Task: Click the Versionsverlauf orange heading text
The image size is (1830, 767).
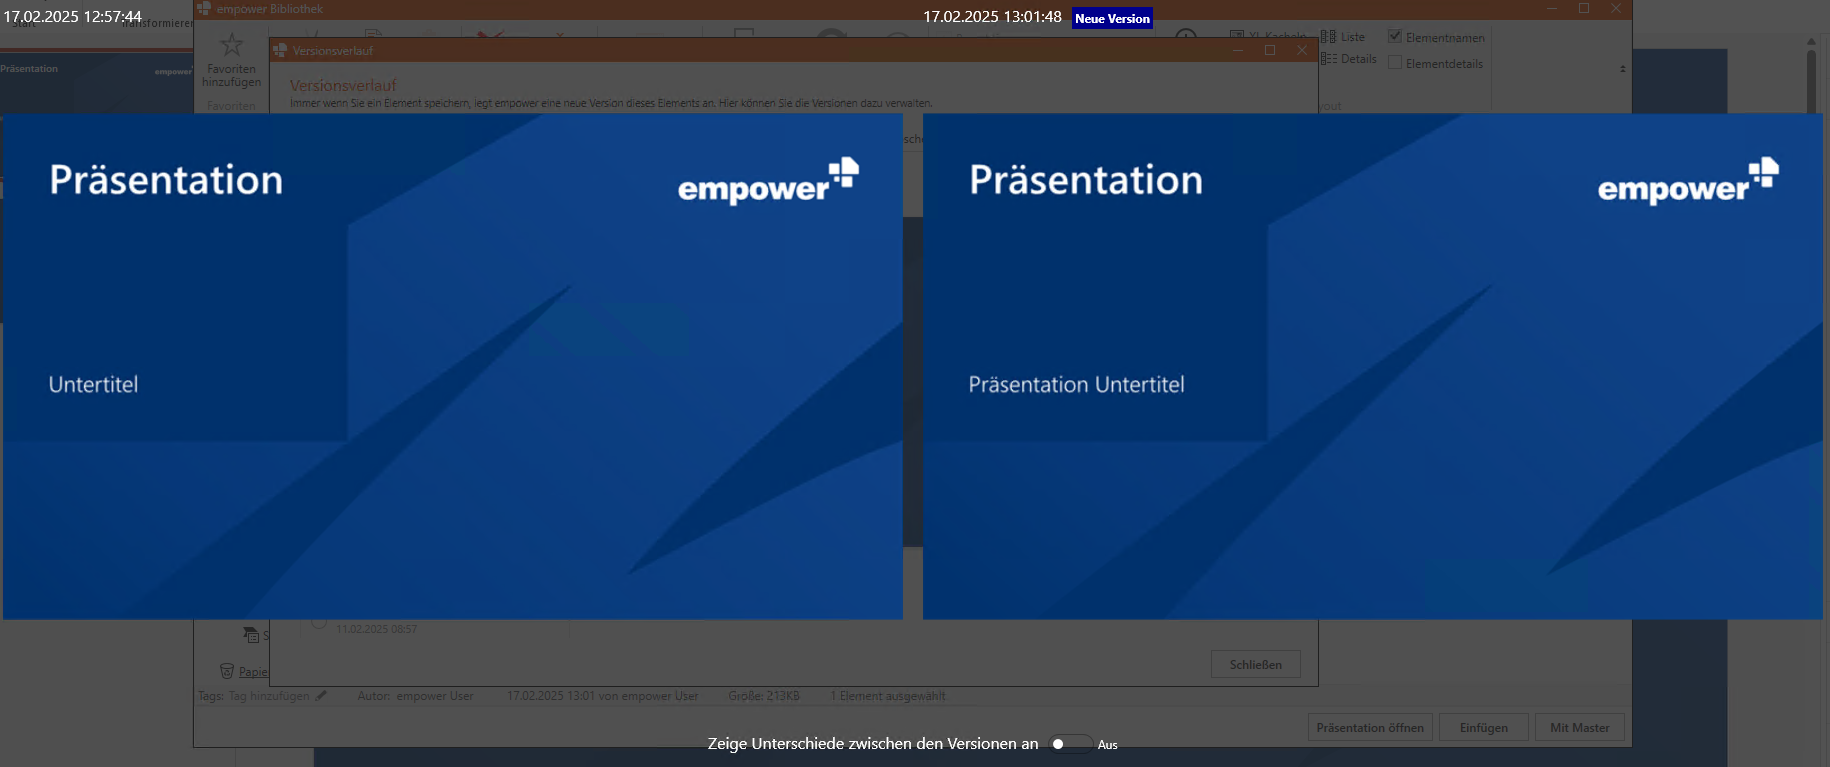Action: (x=343, y=86)
